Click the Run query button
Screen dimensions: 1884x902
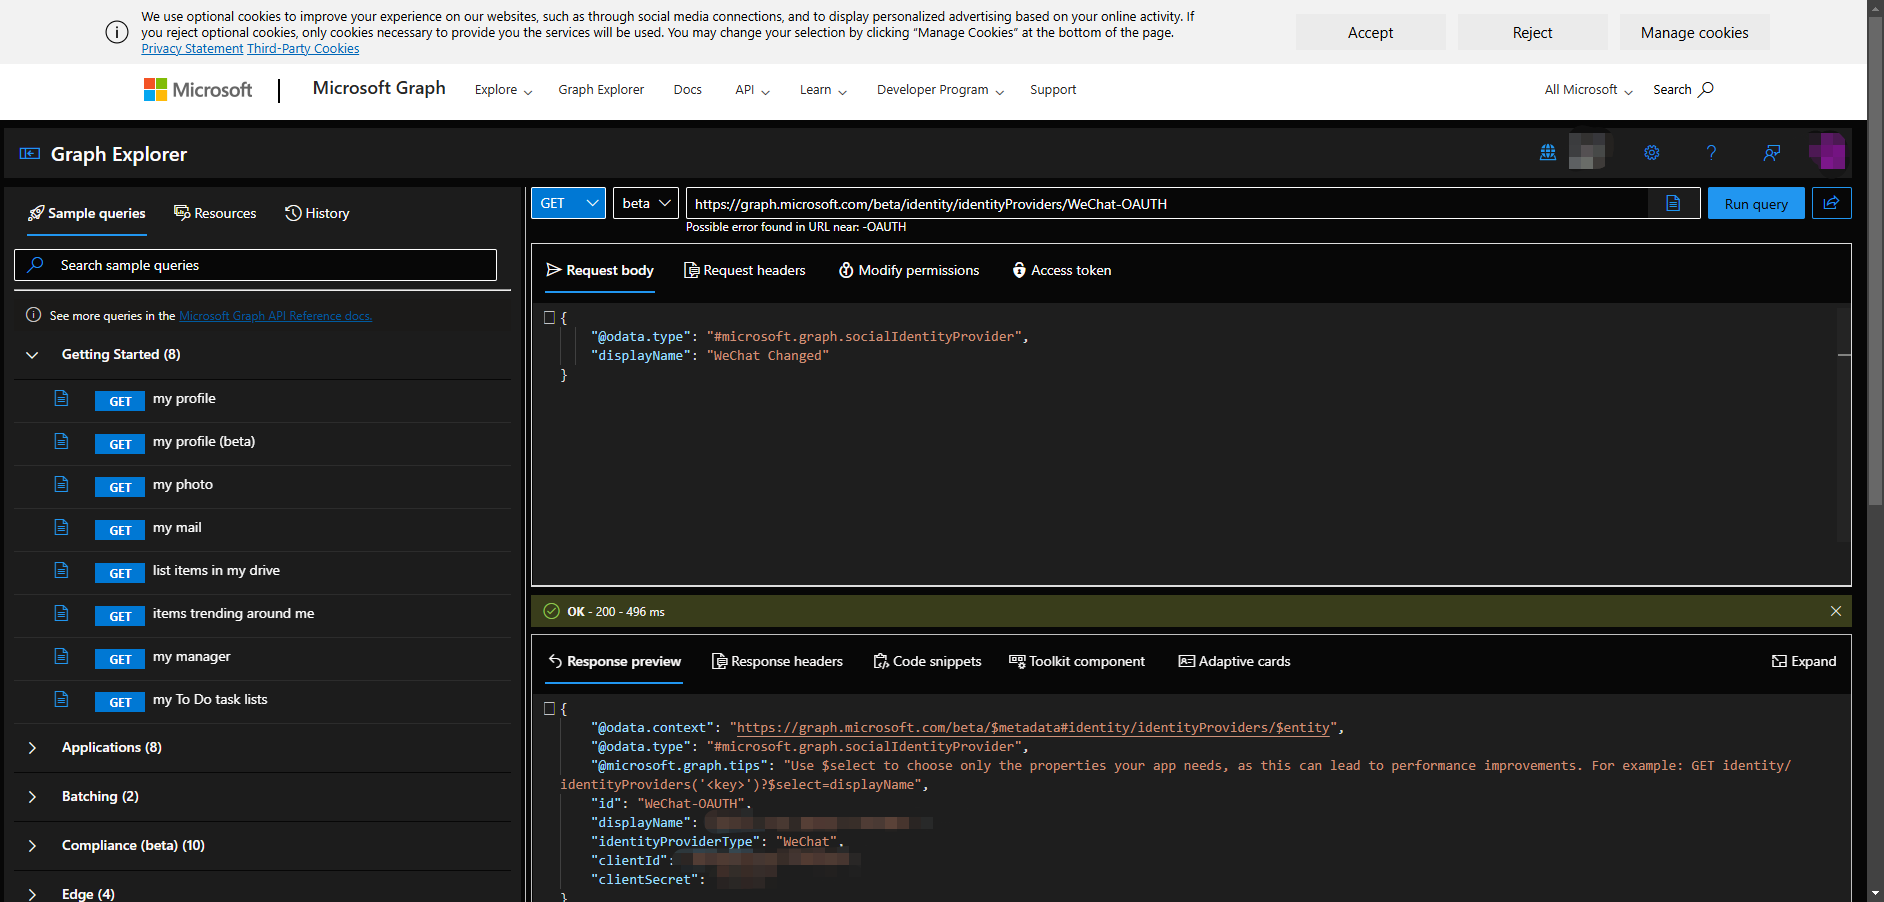click(x=1756, y=203)
